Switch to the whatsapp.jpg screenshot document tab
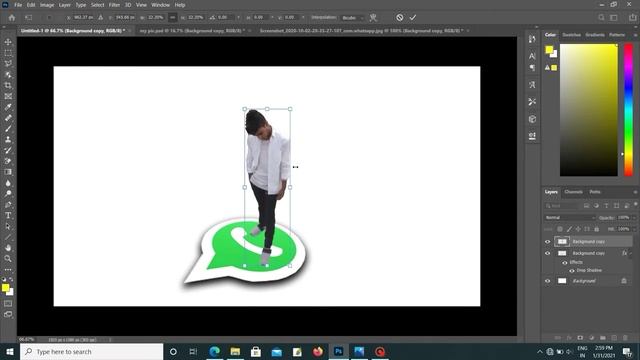 [x=362, y=31]
